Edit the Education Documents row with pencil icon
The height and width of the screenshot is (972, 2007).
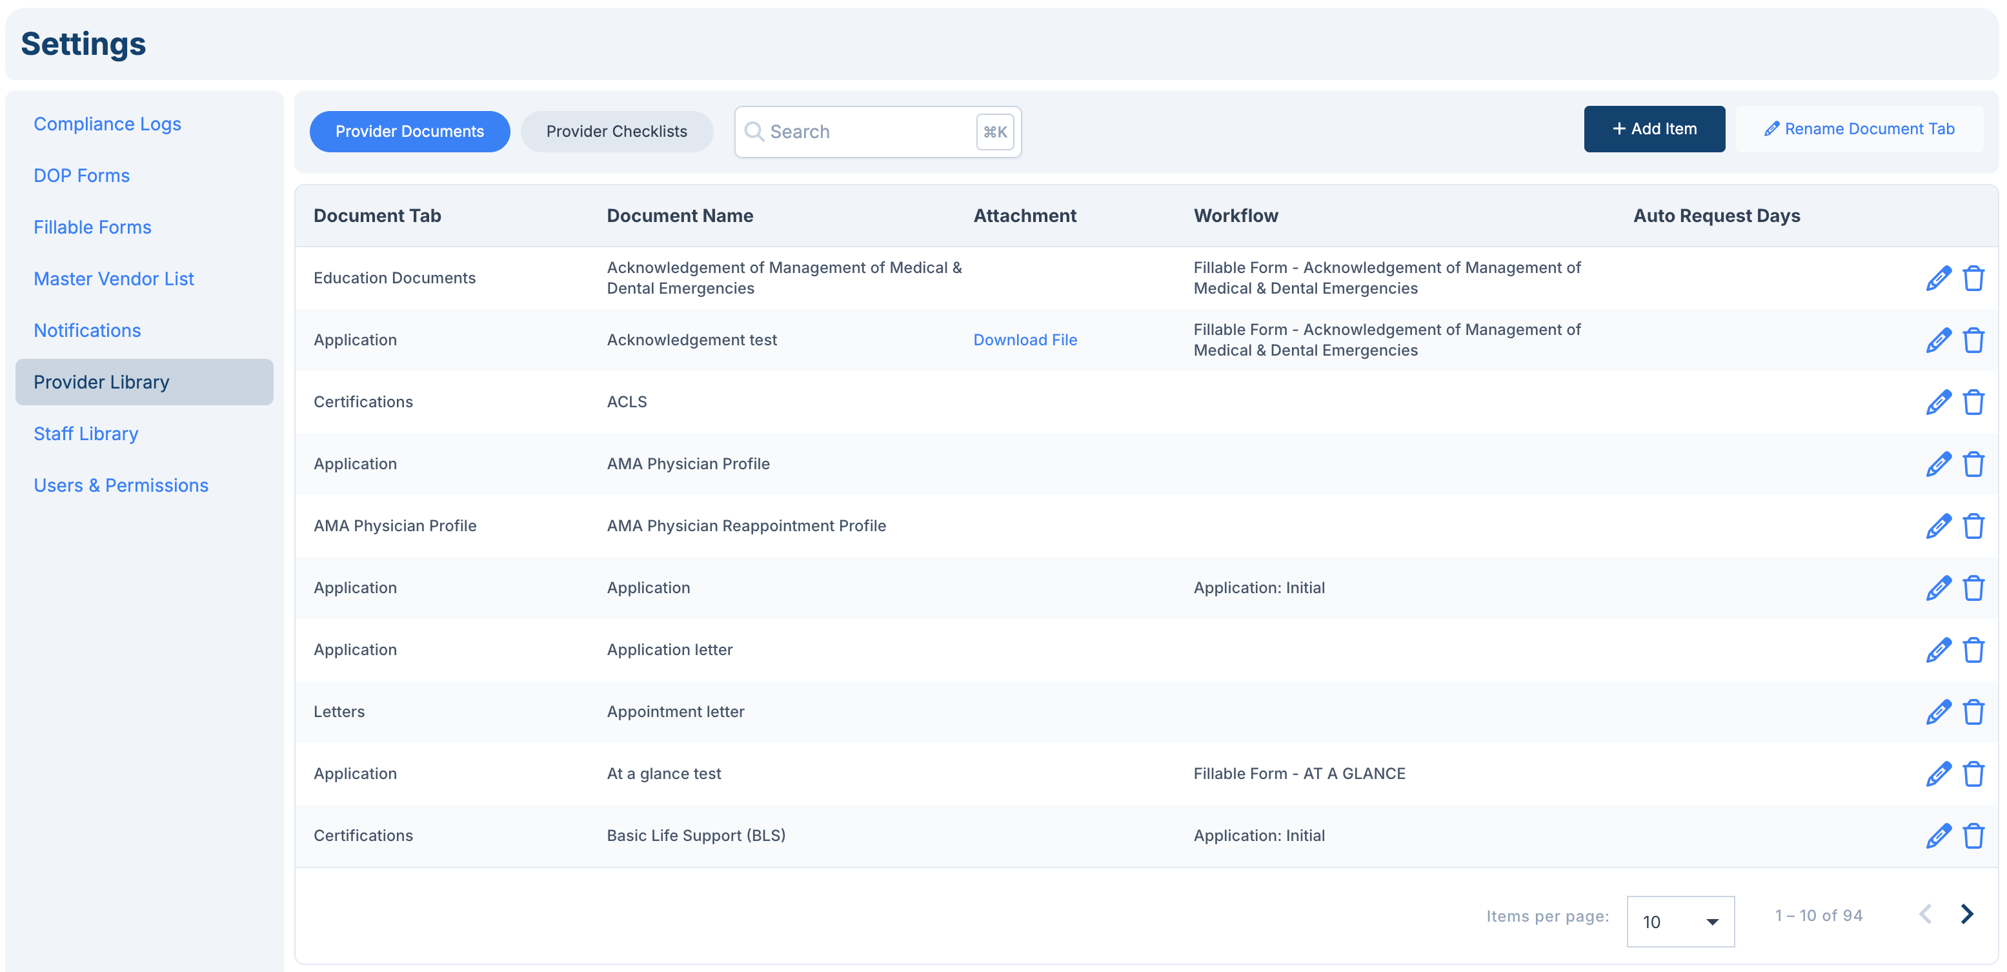[1938, 278]
